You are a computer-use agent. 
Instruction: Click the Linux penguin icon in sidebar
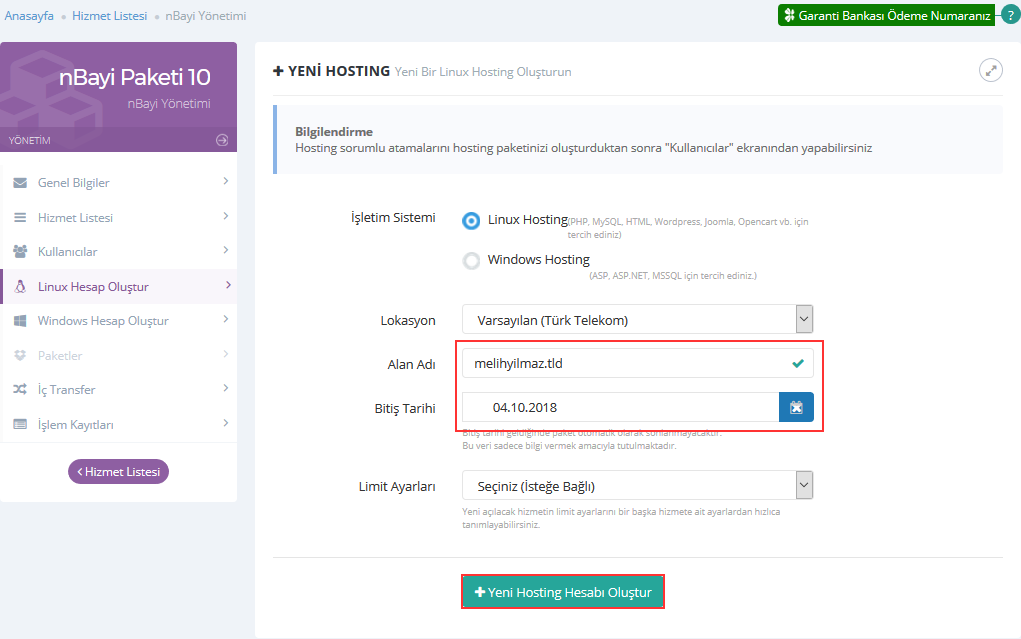click(20, 287)
